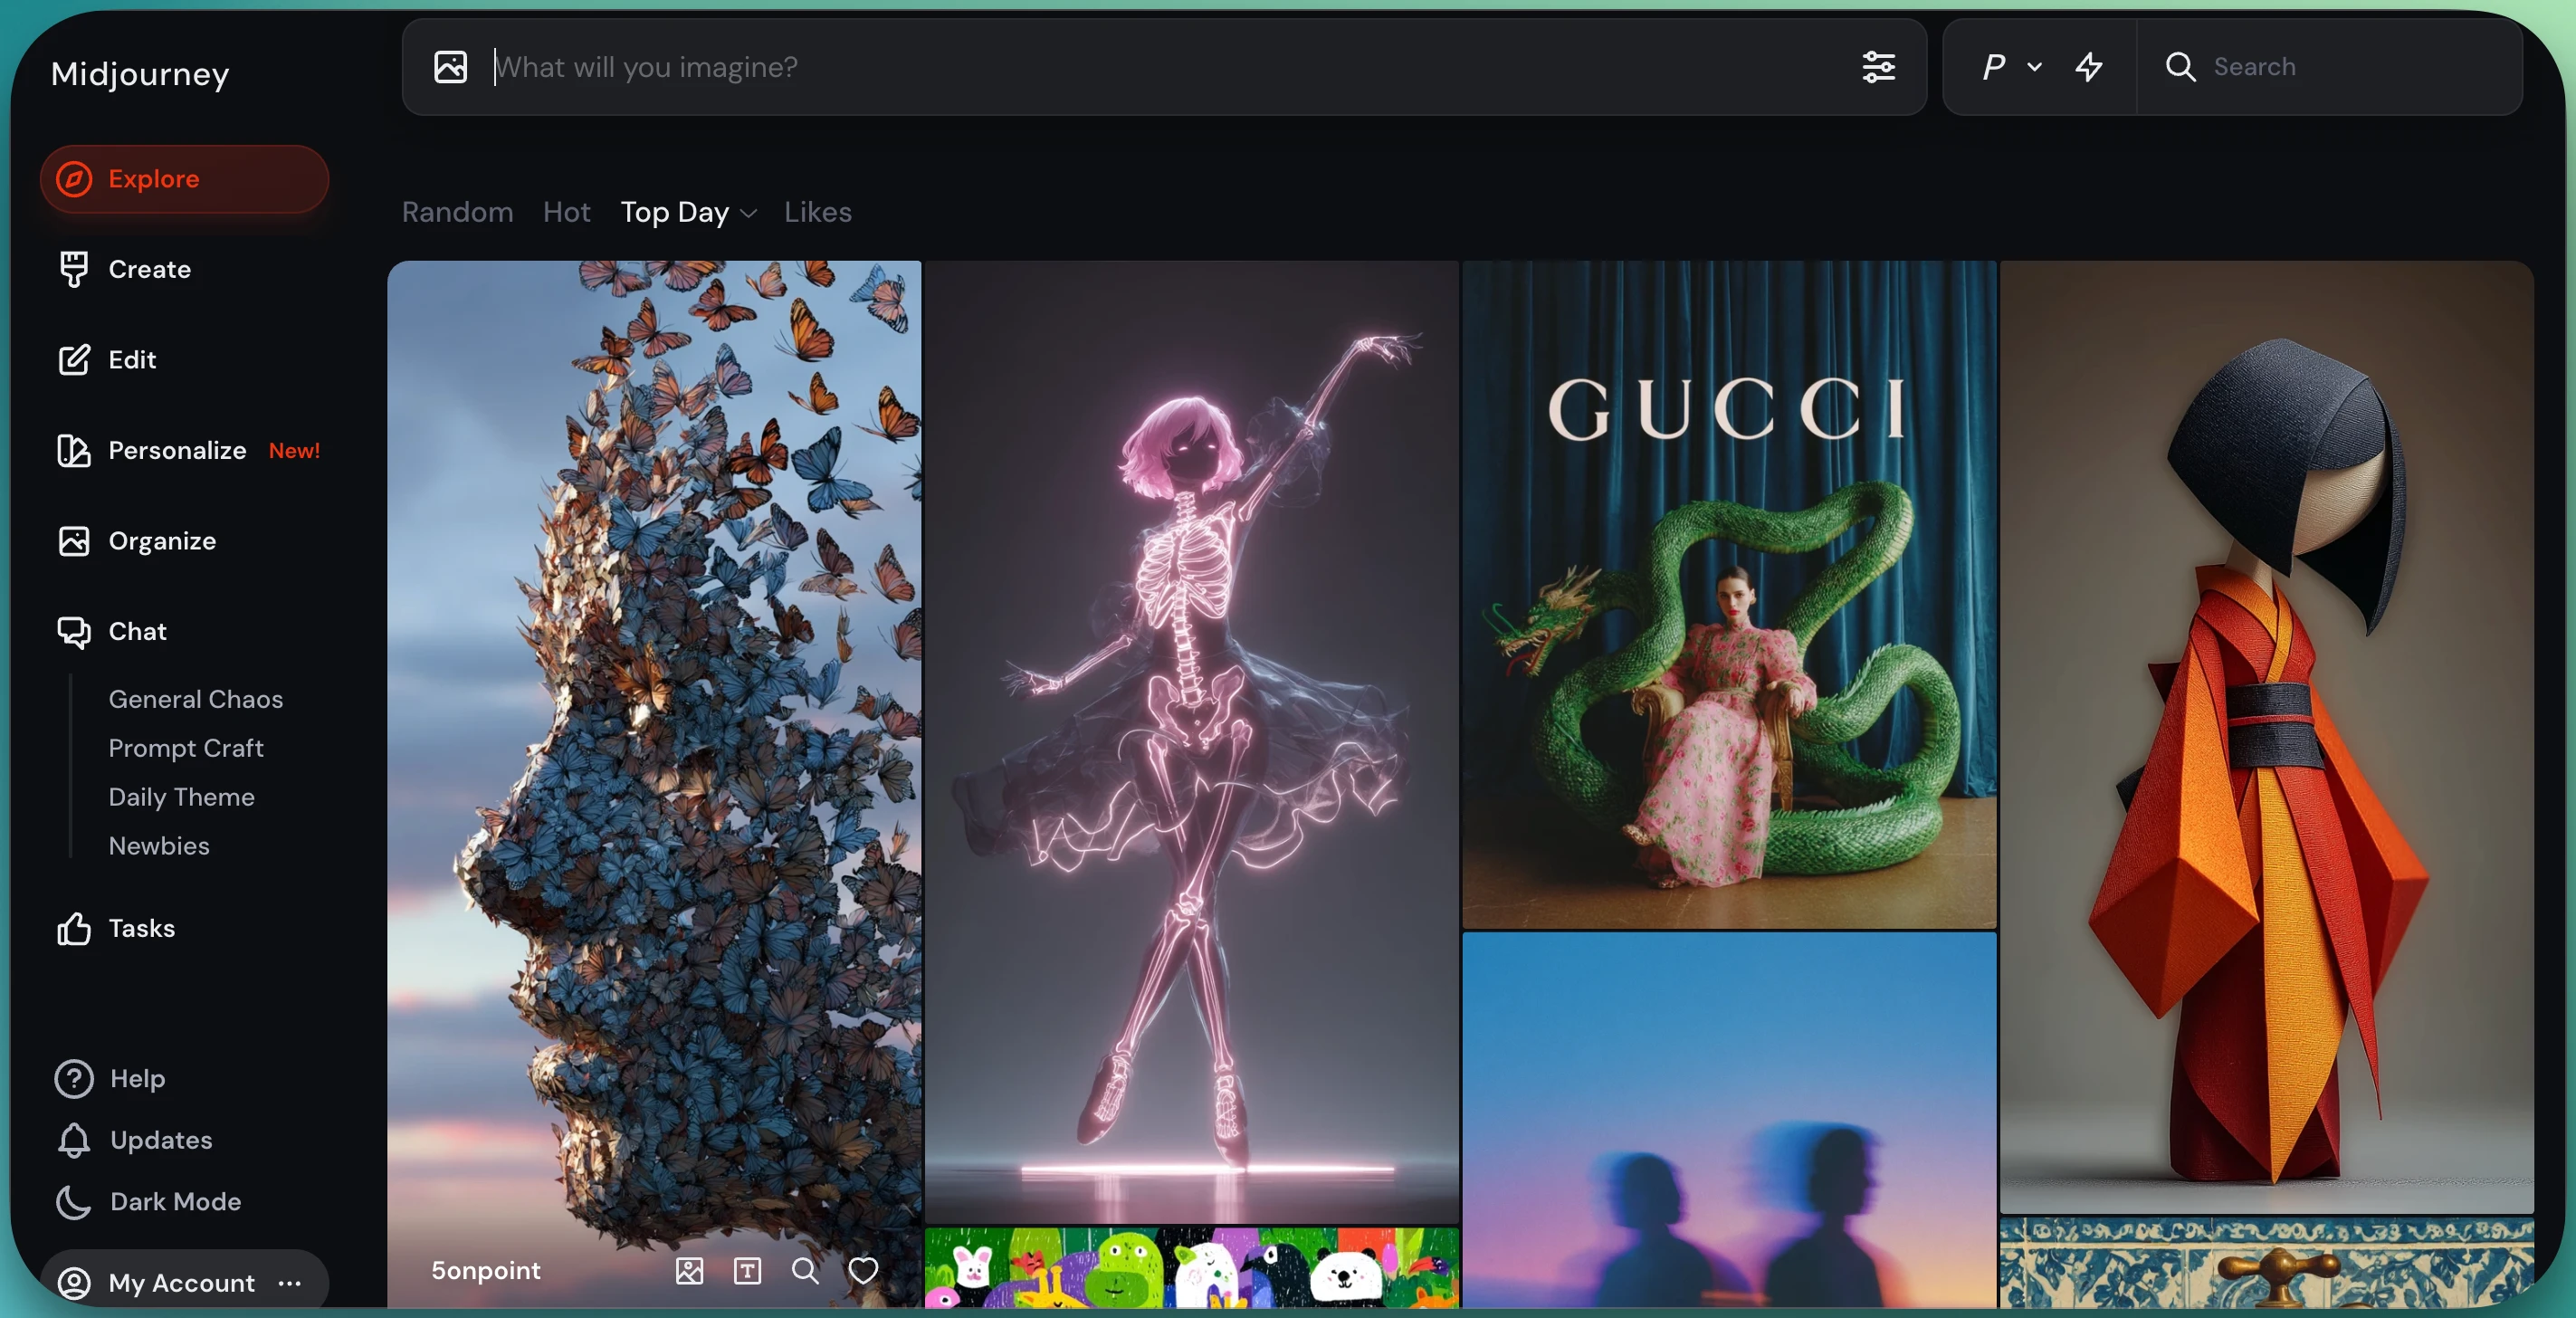This screenshot has height=1318, width=2576.
Task: Expand the personalization P dropdown chevron
Action: click(2034, 67)
